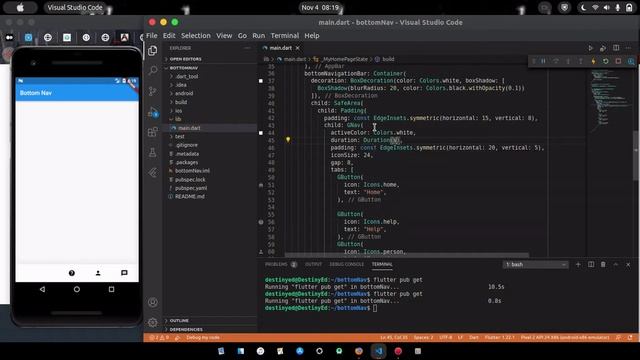Viewport: 640px width, 360px height.
Task: Kill the terminal with trash icon
Action: [603, 264]
